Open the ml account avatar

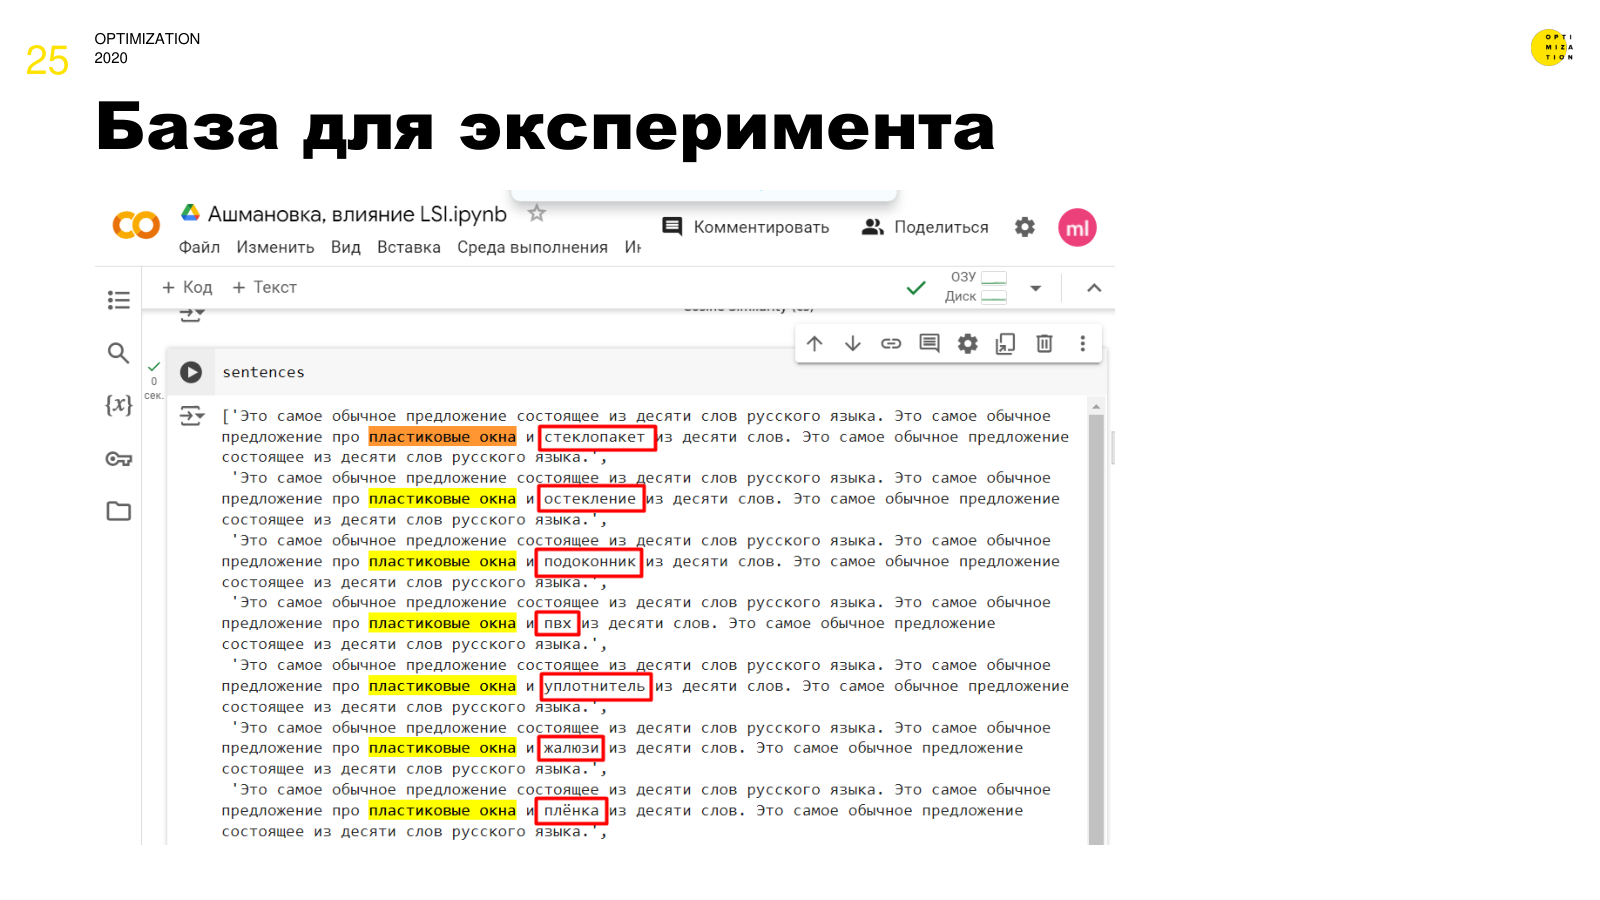1077,228
